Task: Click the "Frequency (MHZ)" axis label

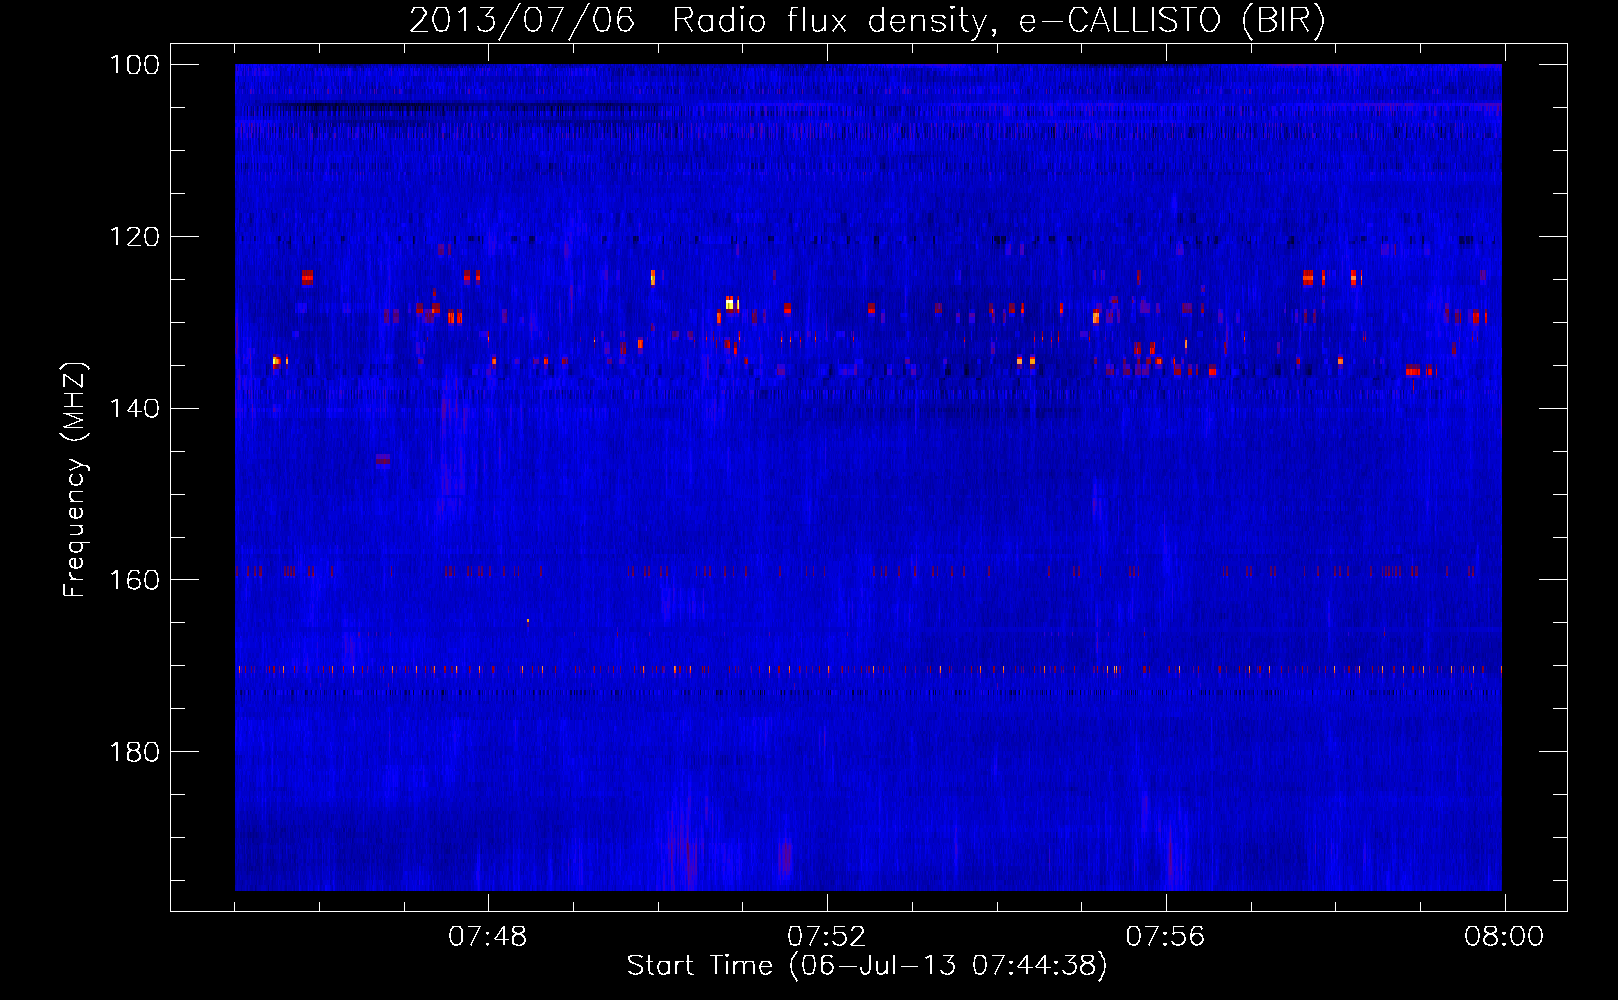Action: 76,479
